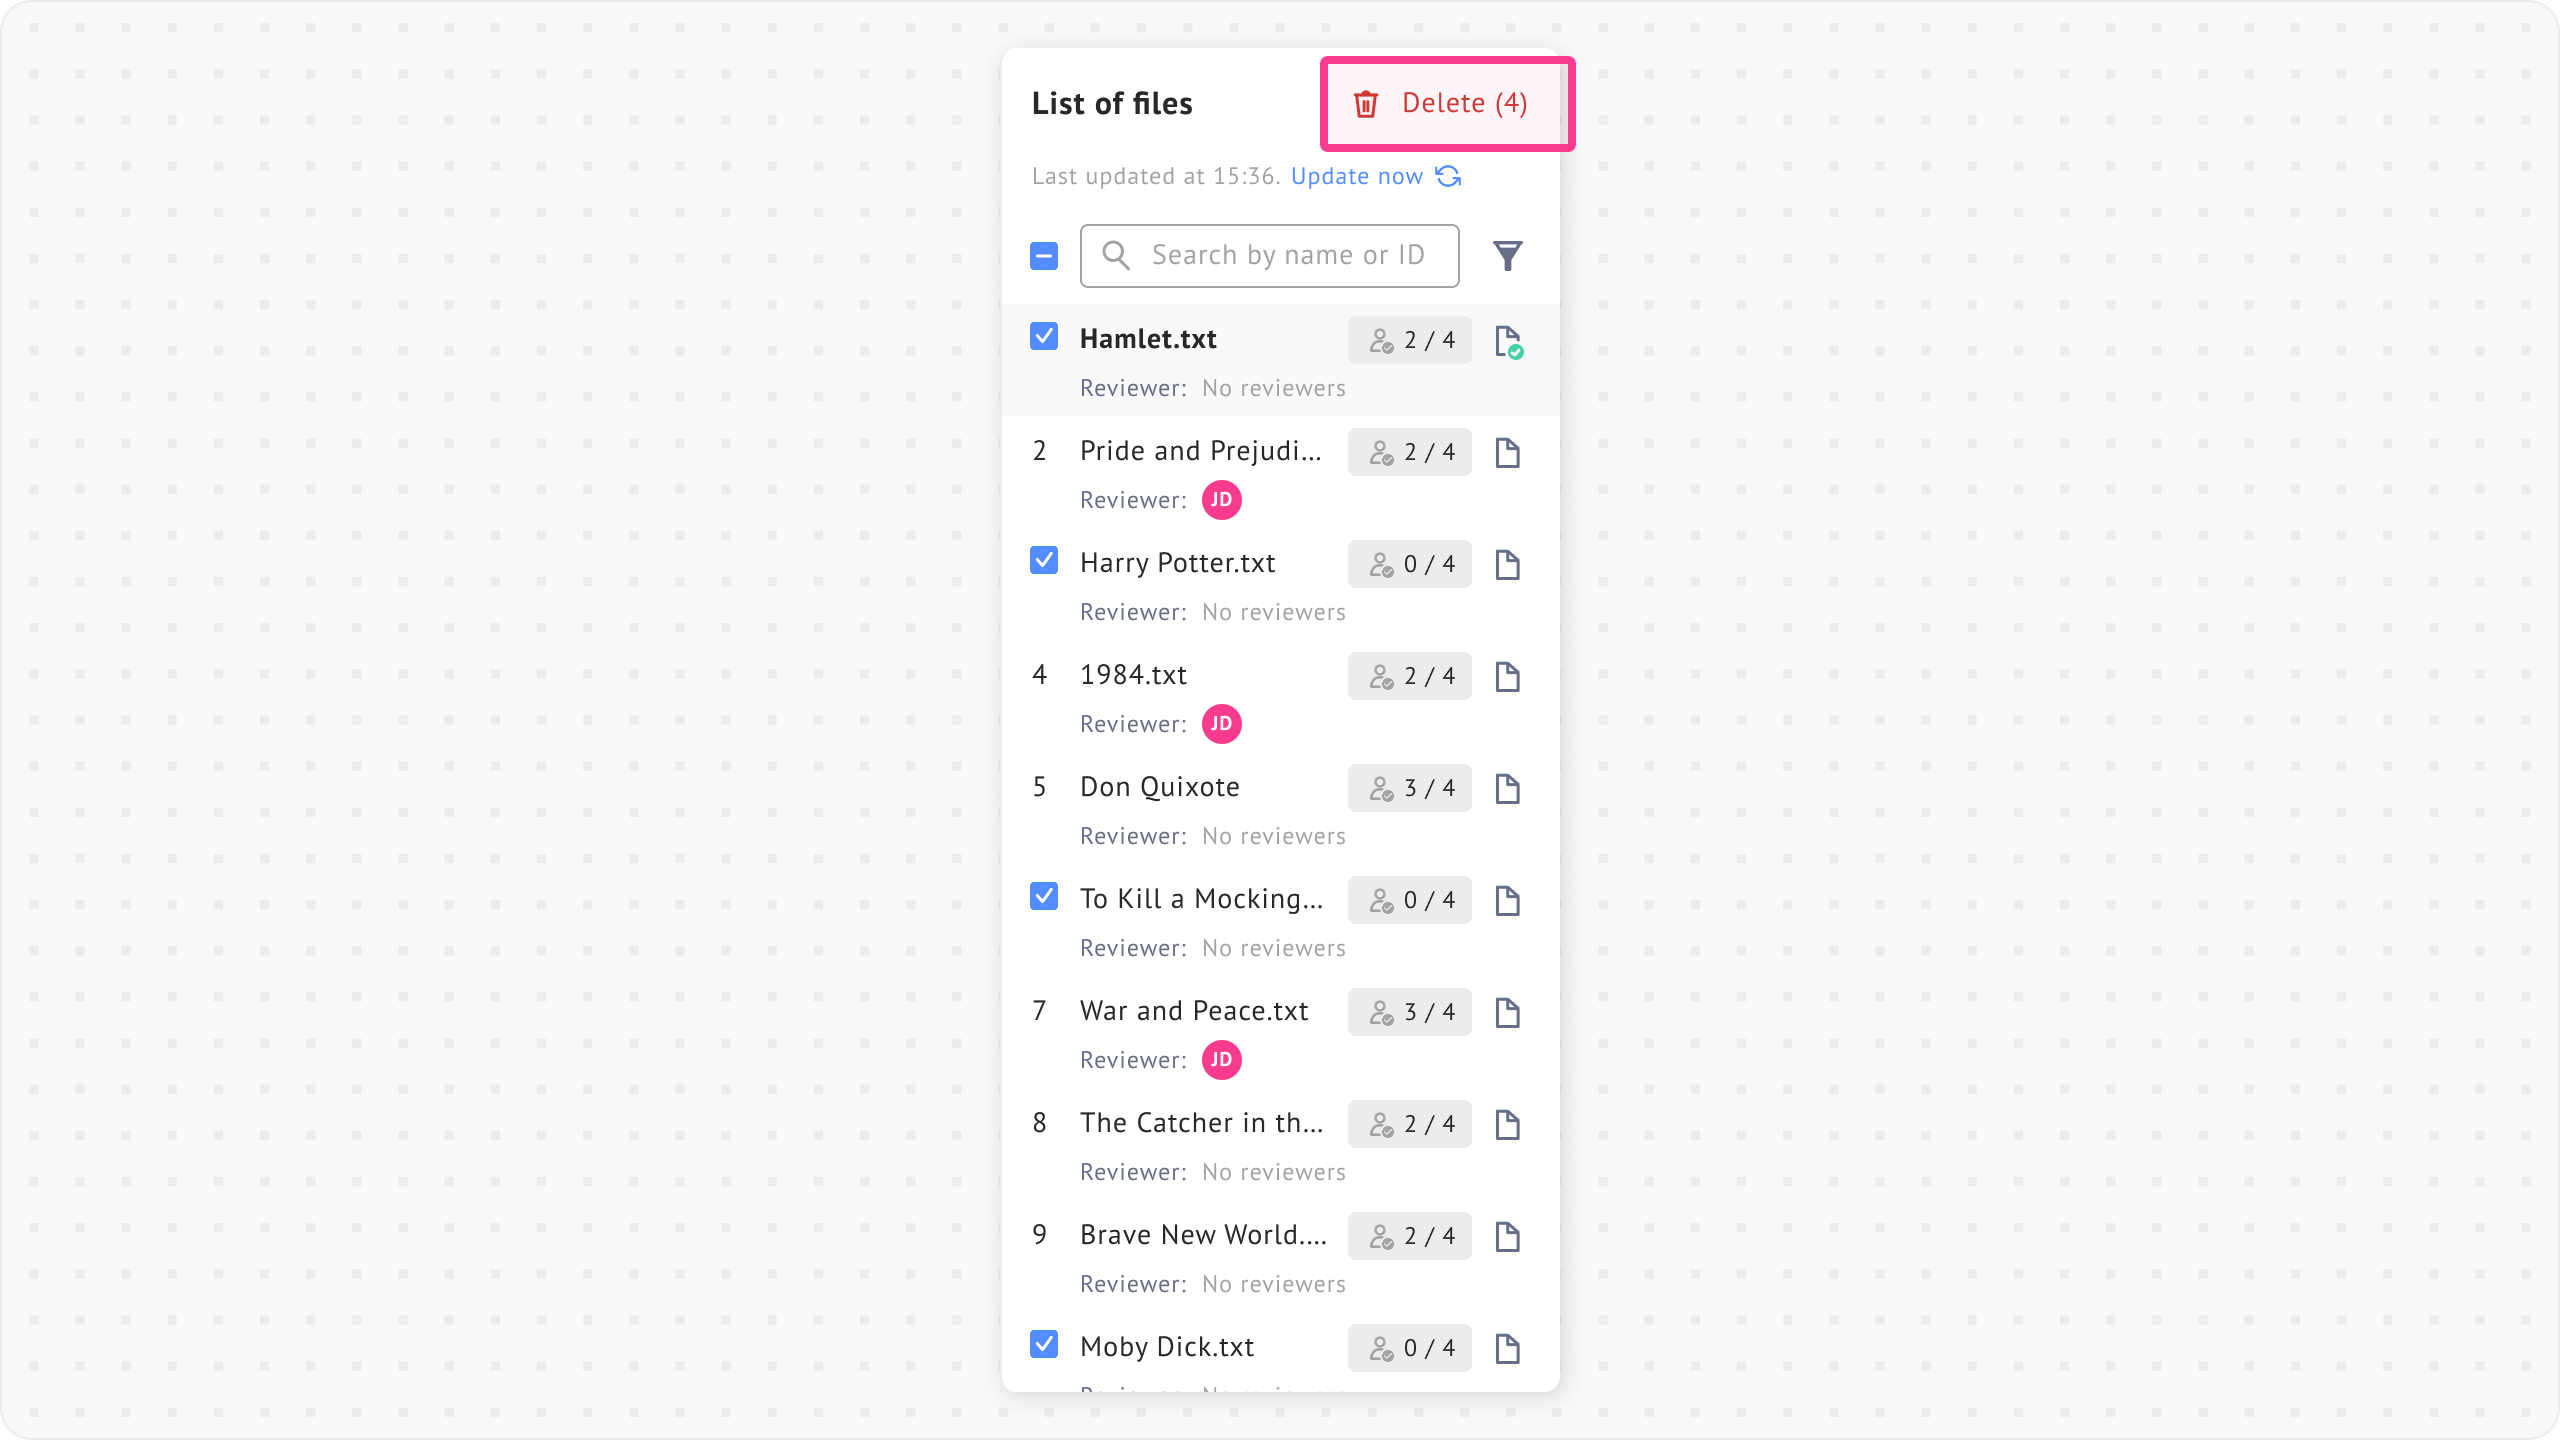Click the document icon next to Don Quixote
Image resolution: width=2560 pixels, height=1440 pixels.
(1508, 789)
